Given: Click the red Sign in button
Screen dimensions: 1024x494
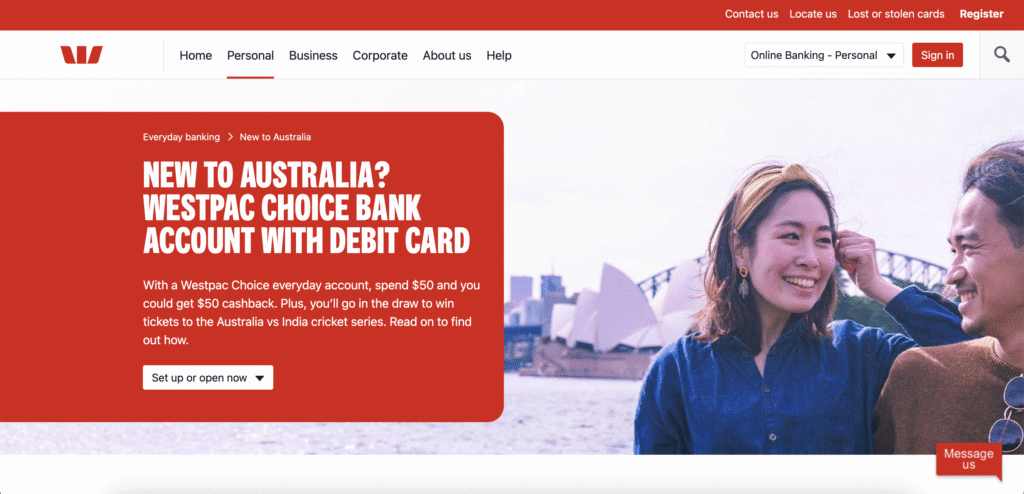Looking at the screenshot, I should 937,56.
